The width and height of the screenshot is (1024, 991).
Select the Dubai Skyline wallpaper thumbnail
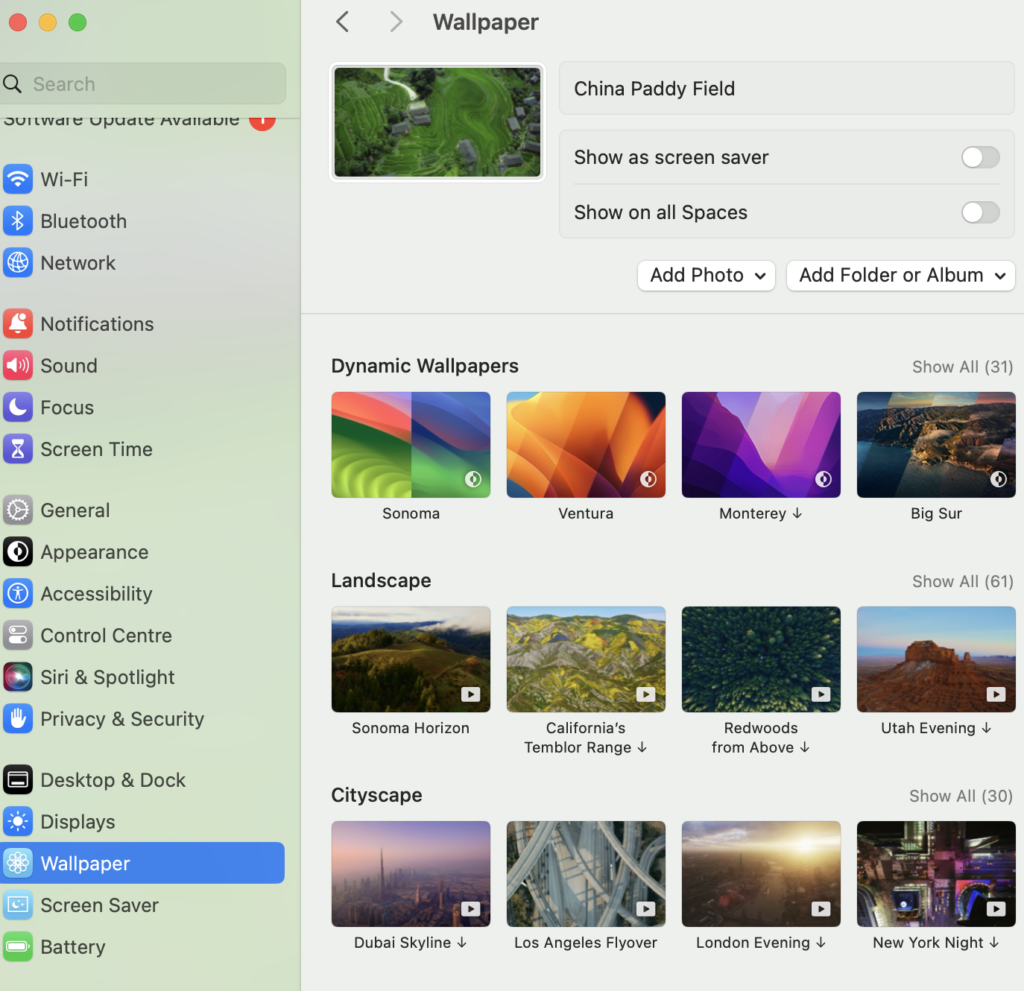coord(410,873)
